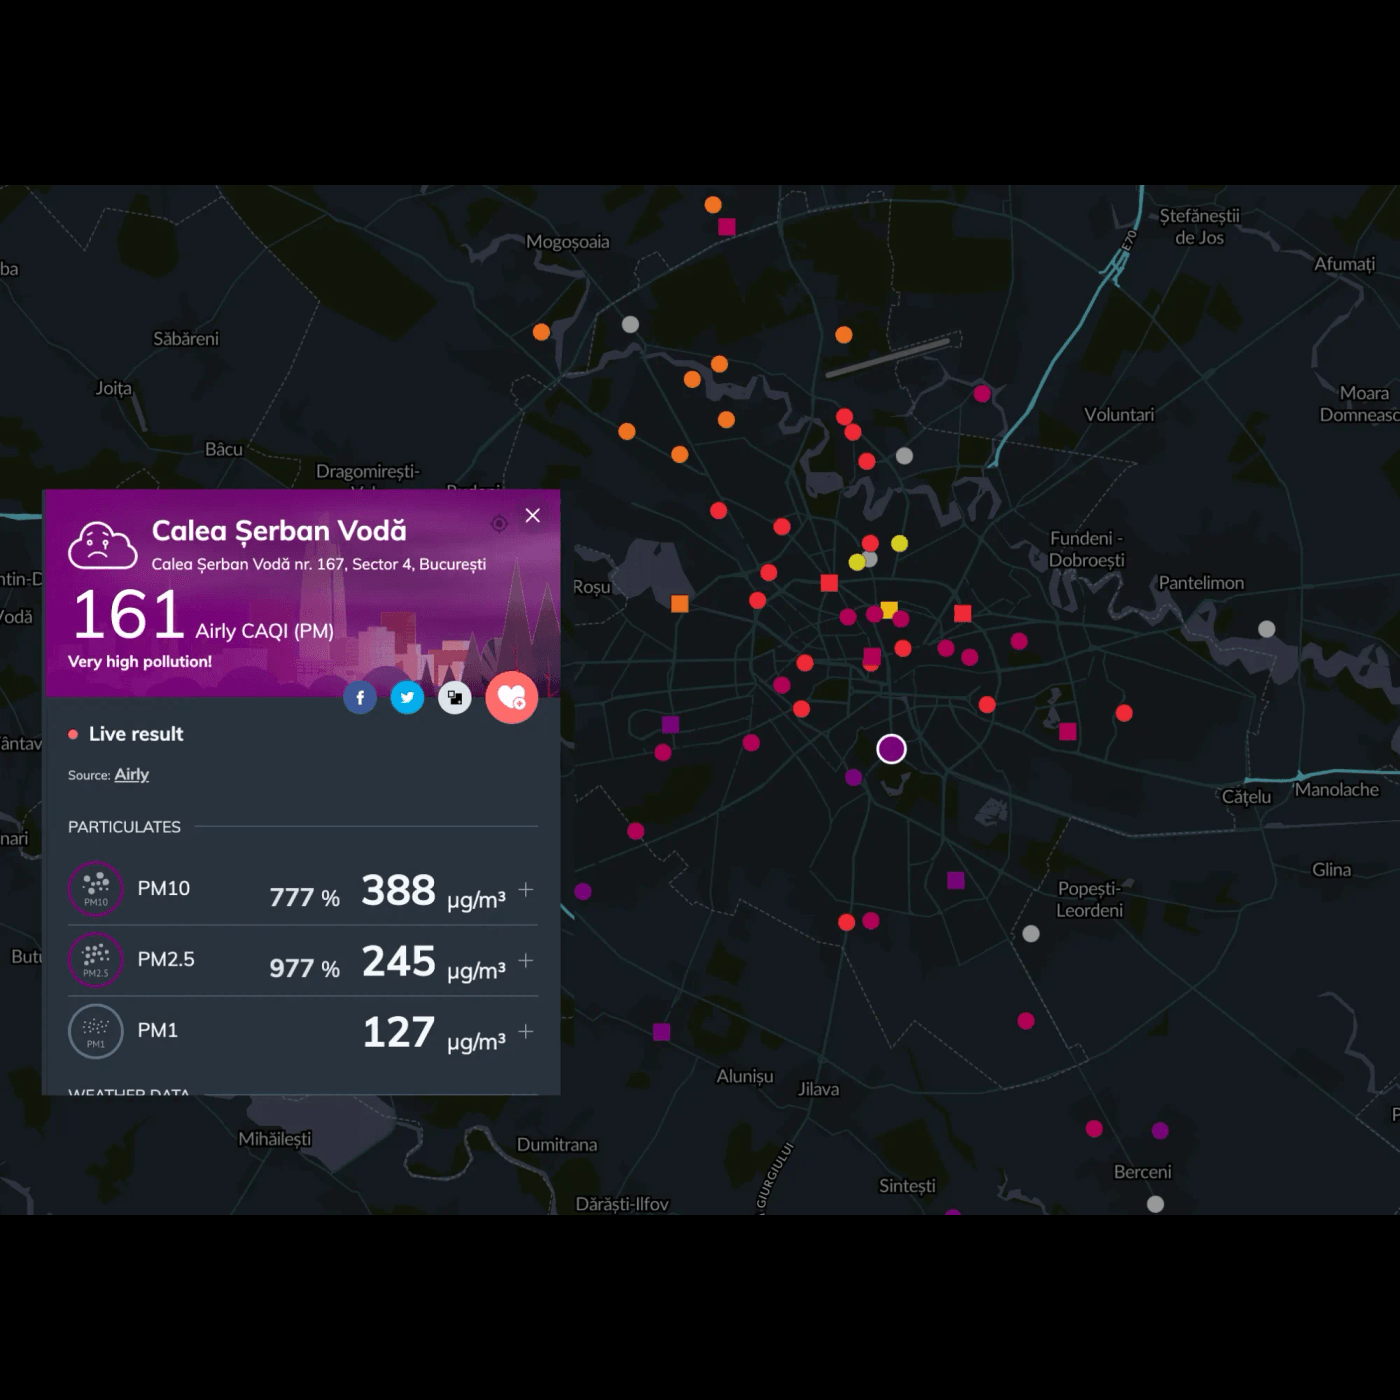
Task: Expand the PM10 details row
Action: 526,889
